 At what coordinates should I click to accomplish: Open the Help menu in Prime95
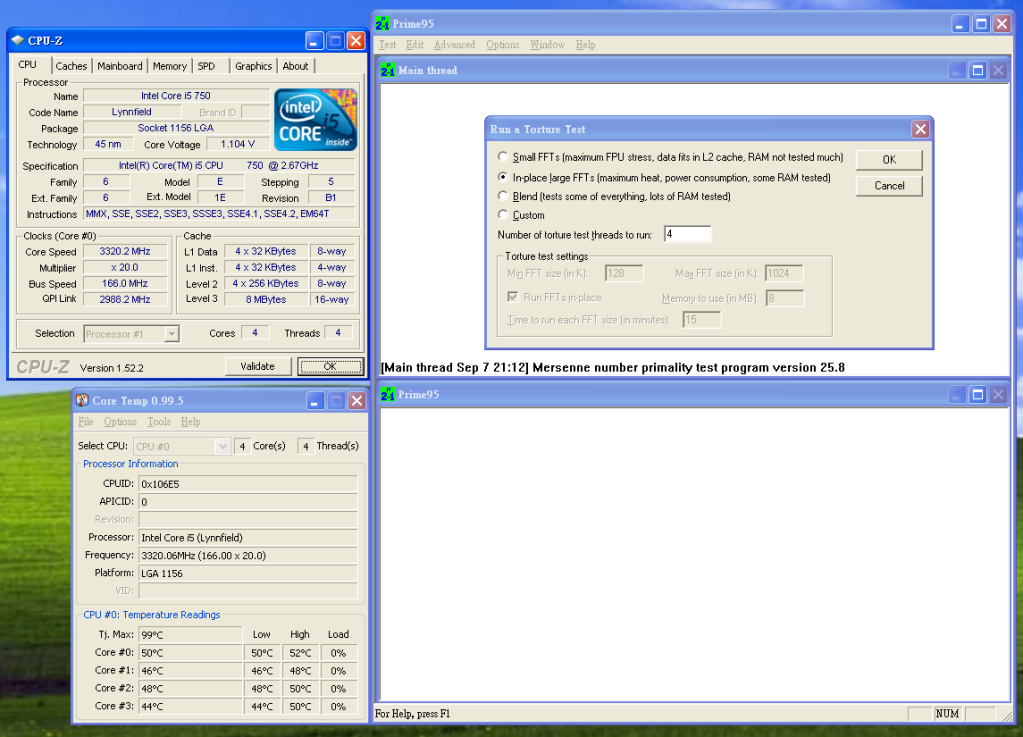(x=585, y=44)
